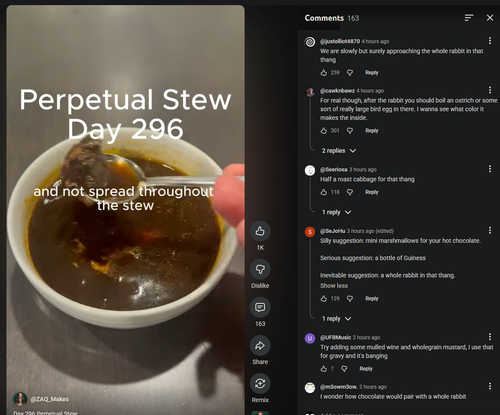Open @cawknbawz profile avatar

click(x=310, y=92)
